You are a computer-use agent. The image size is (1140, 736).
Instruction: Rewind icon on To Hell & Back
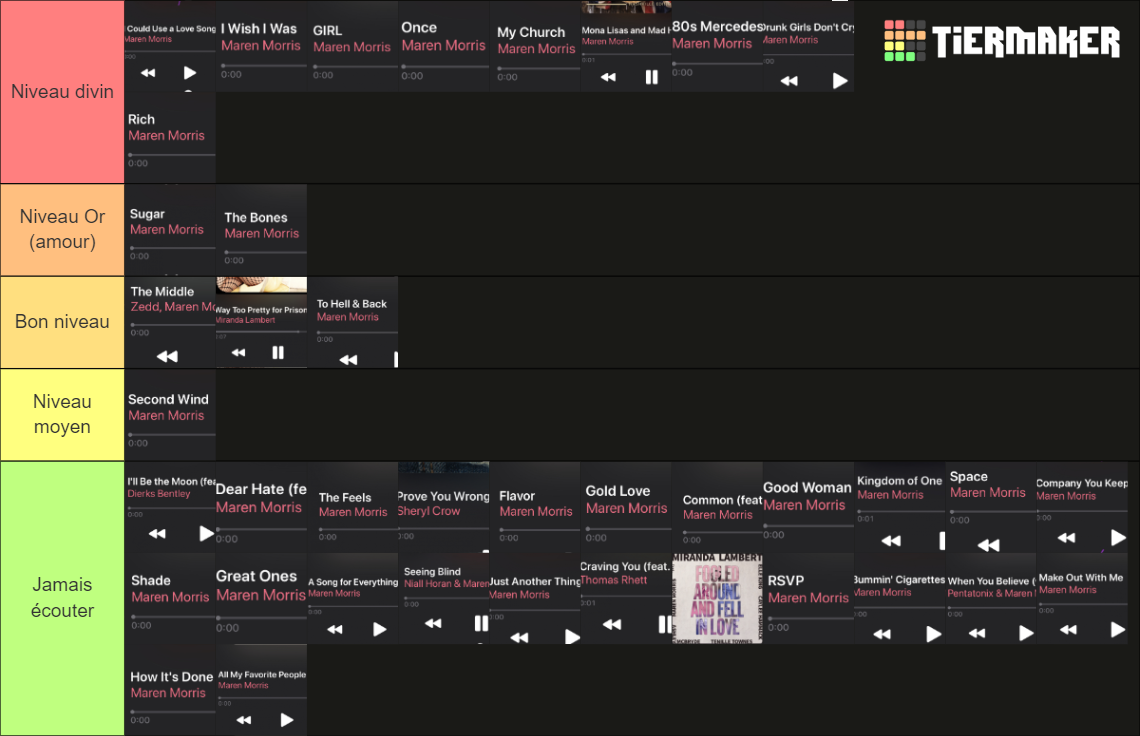coord(348,359)
